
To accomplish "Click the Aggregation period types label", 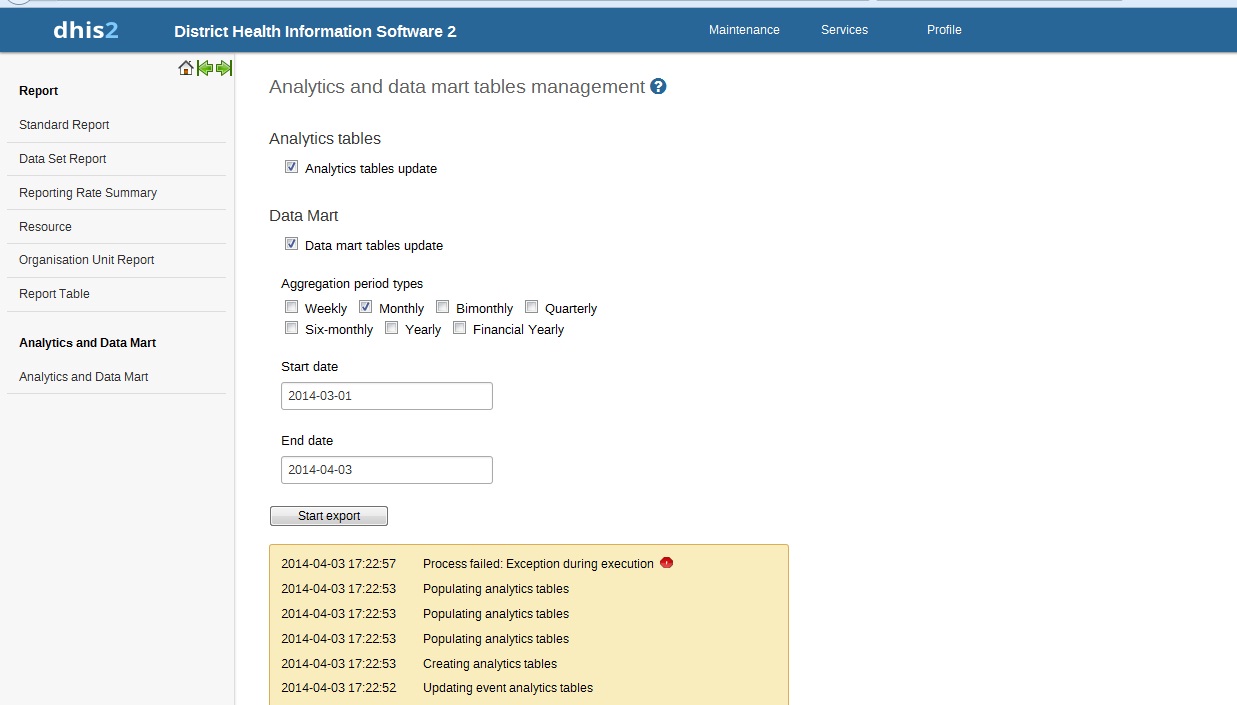I will tap(352, 284).
